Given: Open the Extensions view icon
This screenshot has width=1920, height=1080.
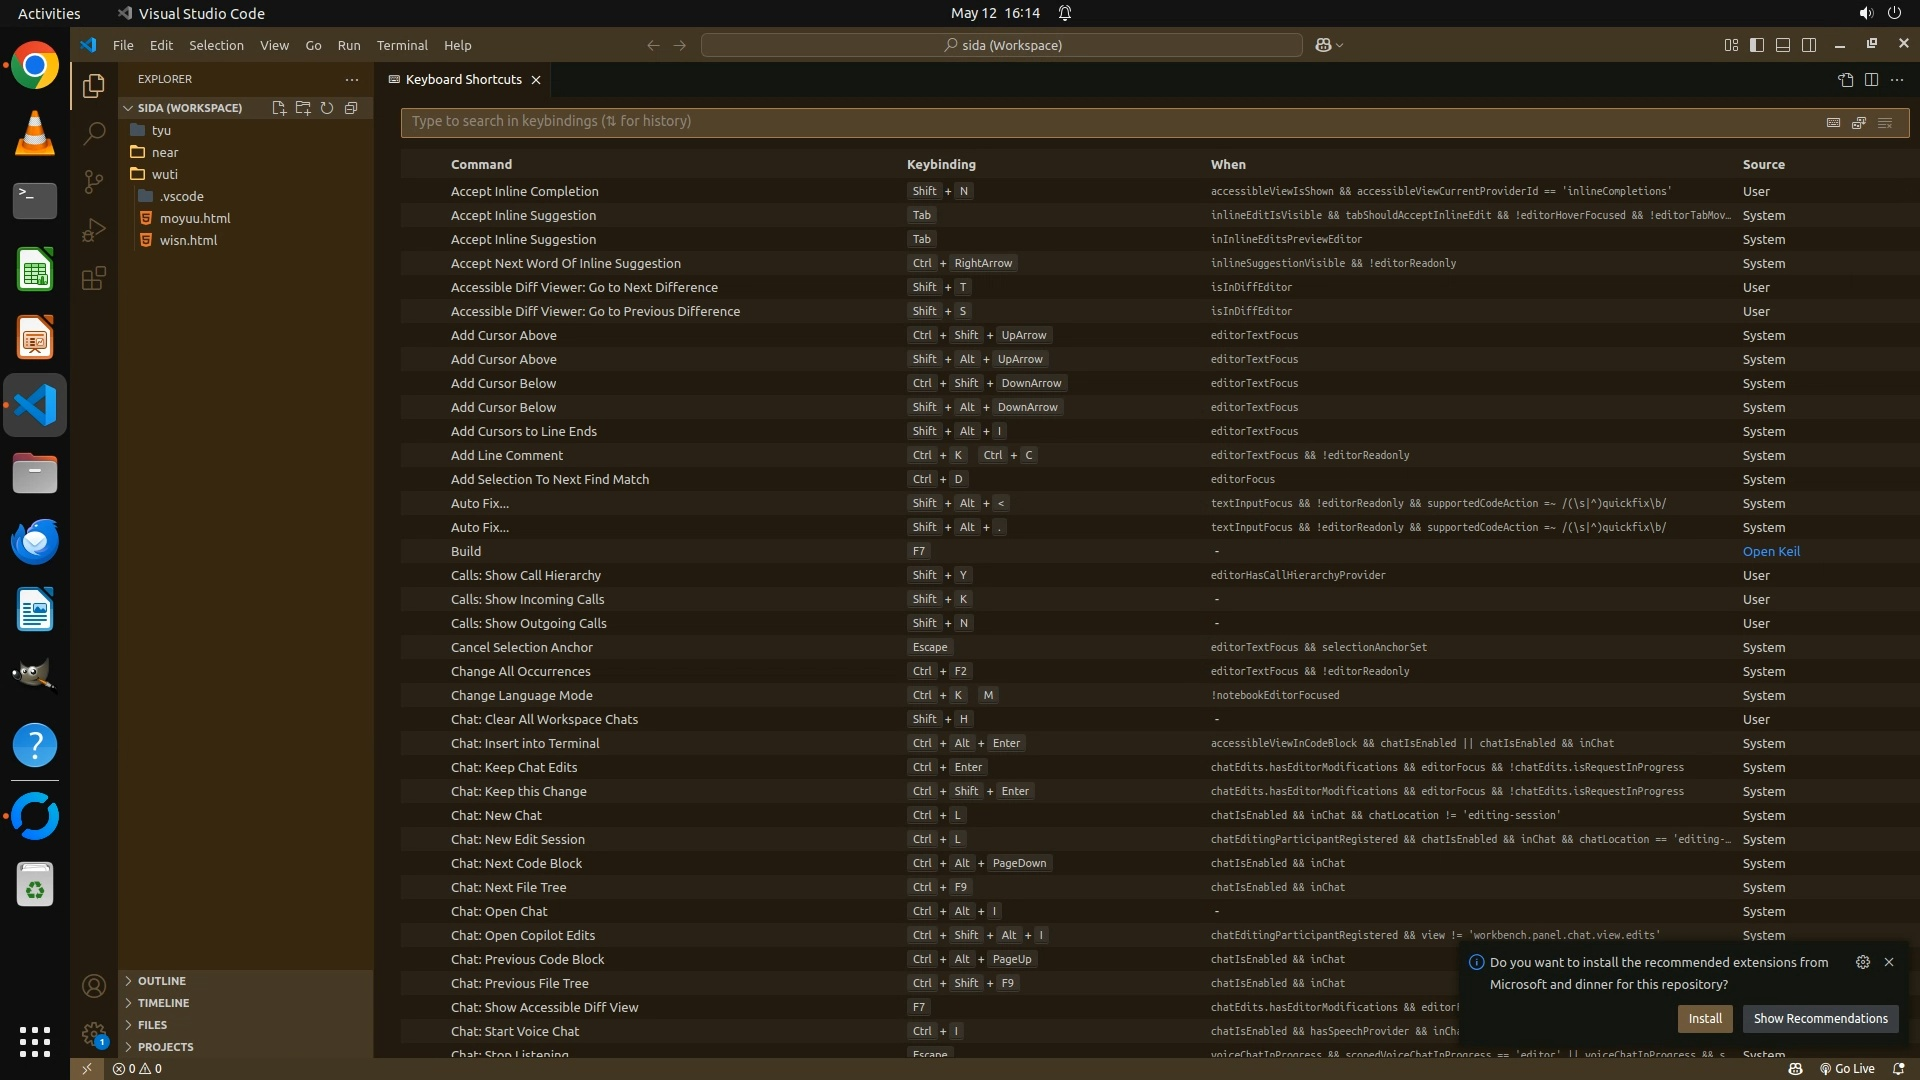Looking at the screenshot, I should coord(94,278).
